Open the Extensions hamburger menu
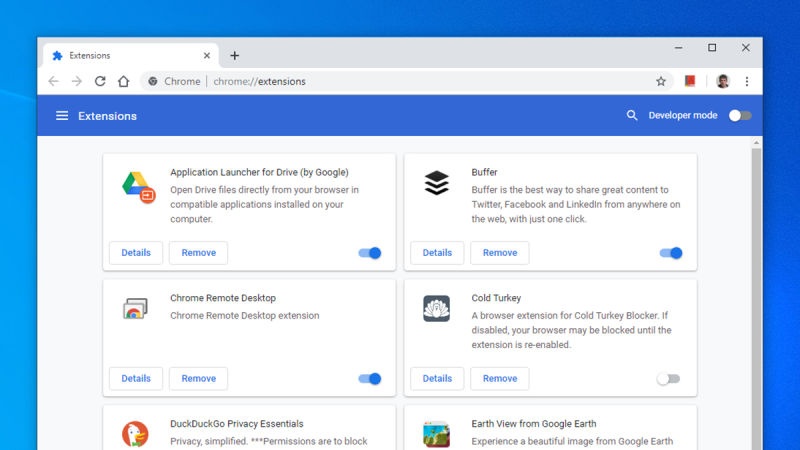Viewport: 800px width, 450px height. coord(62,116)
